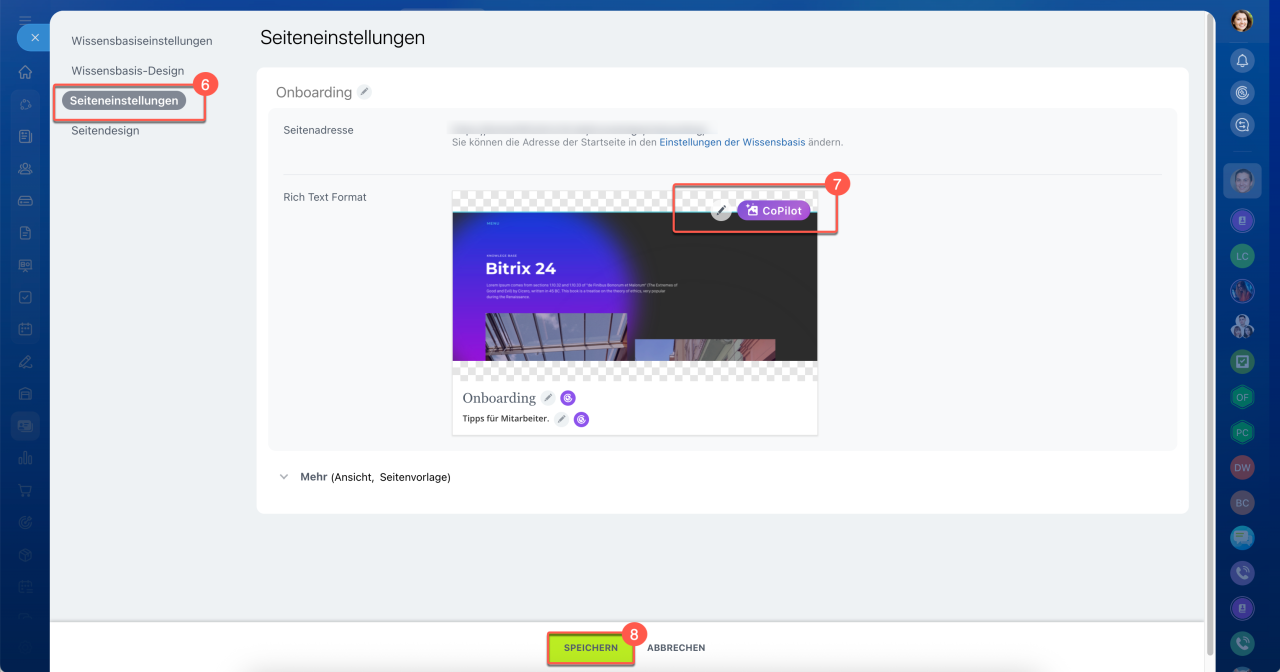Open Wissensbasiseinstellungen in the side menu

pyautogui.click(x=142, y=41)
